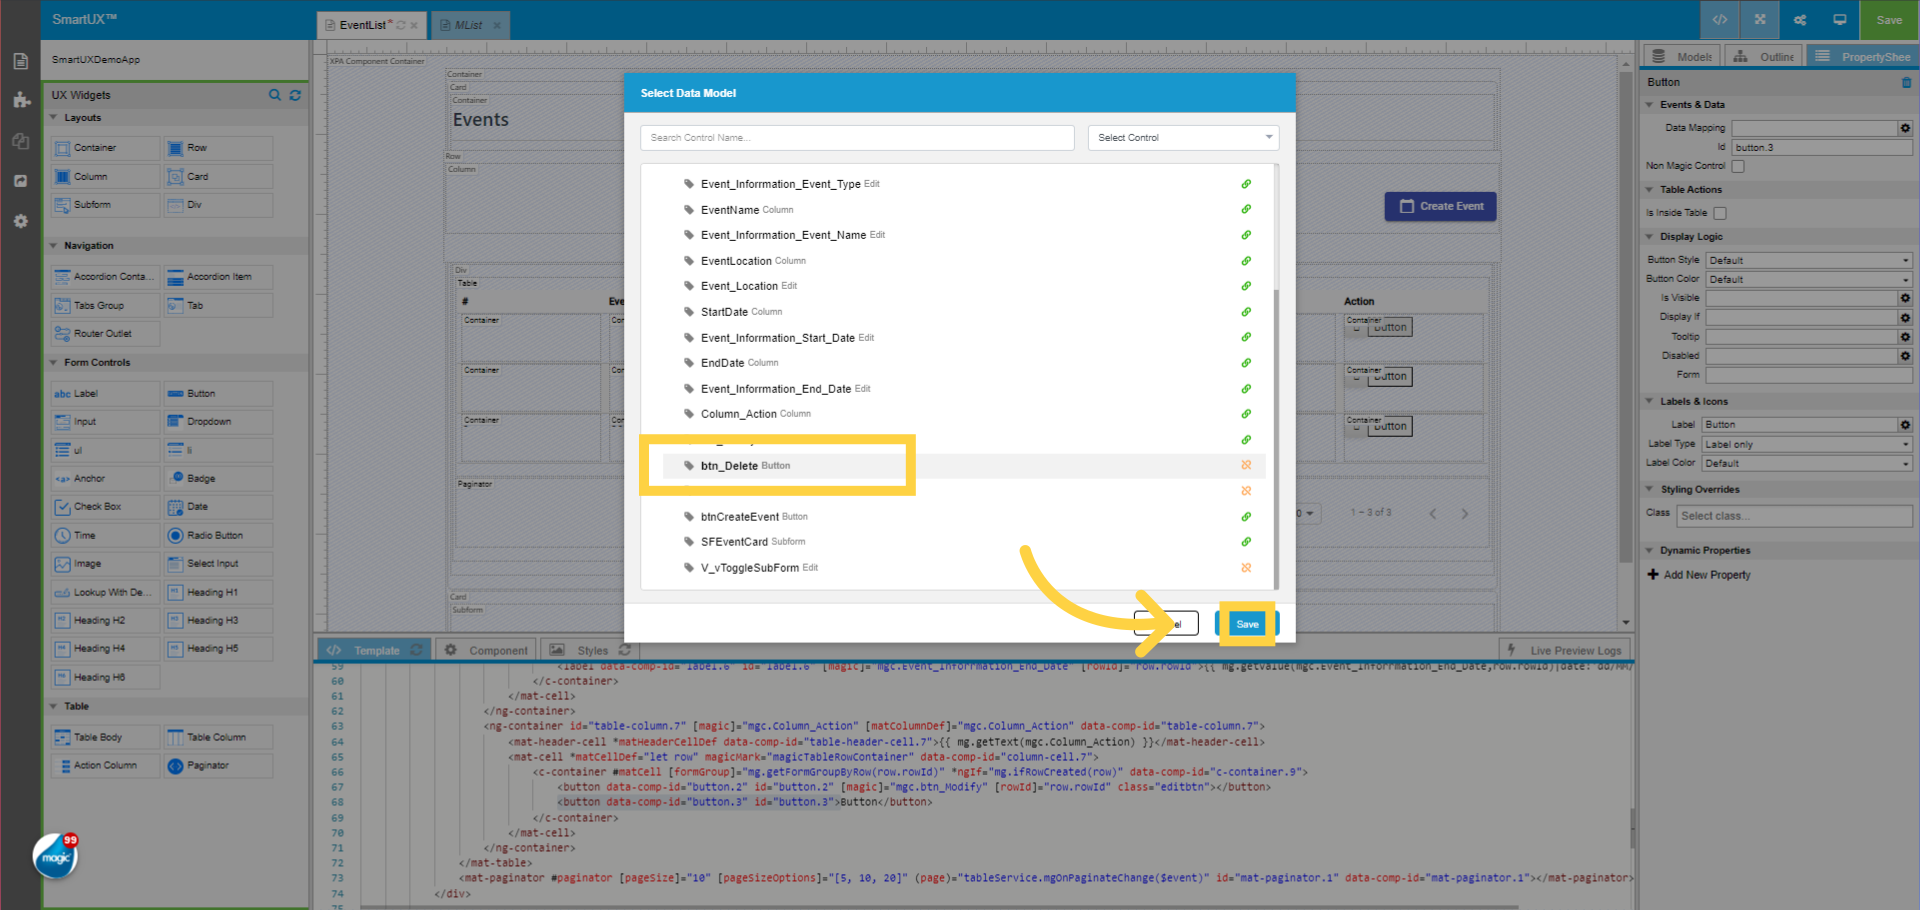The width and height of the screenshot is (1920, 910).
Task: Enable the Is Inside Table checkbox
Action: (x=1719, y=212)
